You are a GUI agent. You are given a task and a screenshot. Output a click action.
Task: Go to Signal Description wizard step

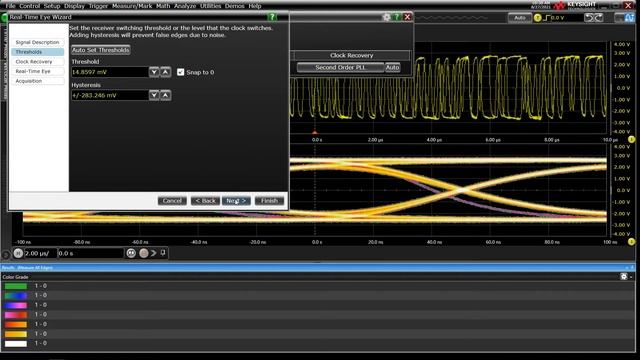(x=38, y=42)
